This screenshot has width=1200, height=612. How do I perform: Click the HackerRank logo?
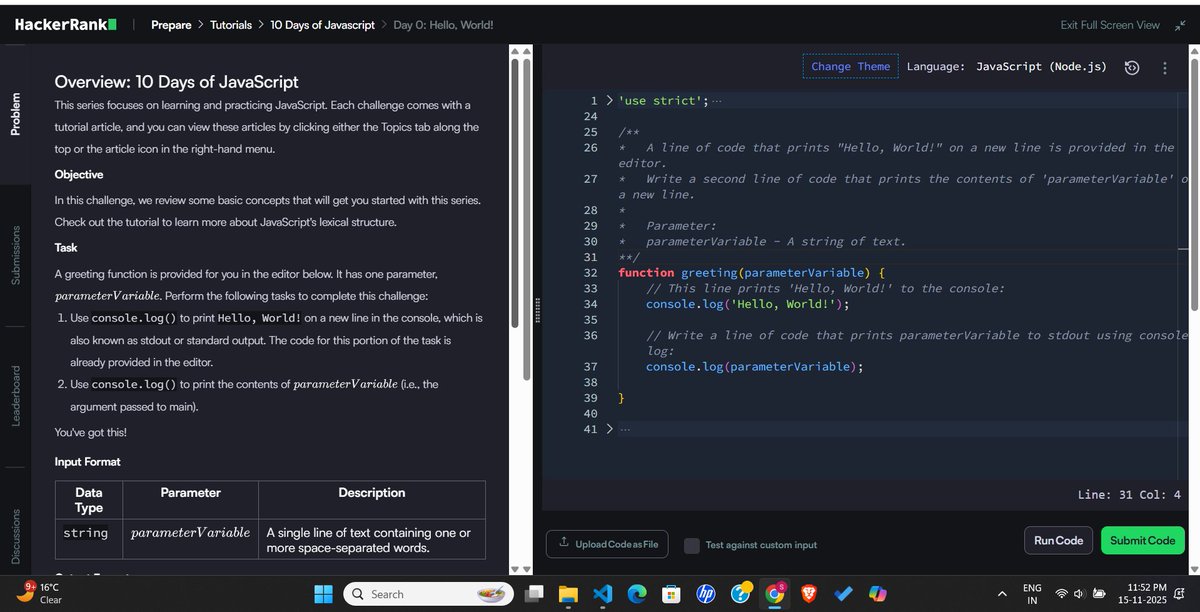click(64, 23)
